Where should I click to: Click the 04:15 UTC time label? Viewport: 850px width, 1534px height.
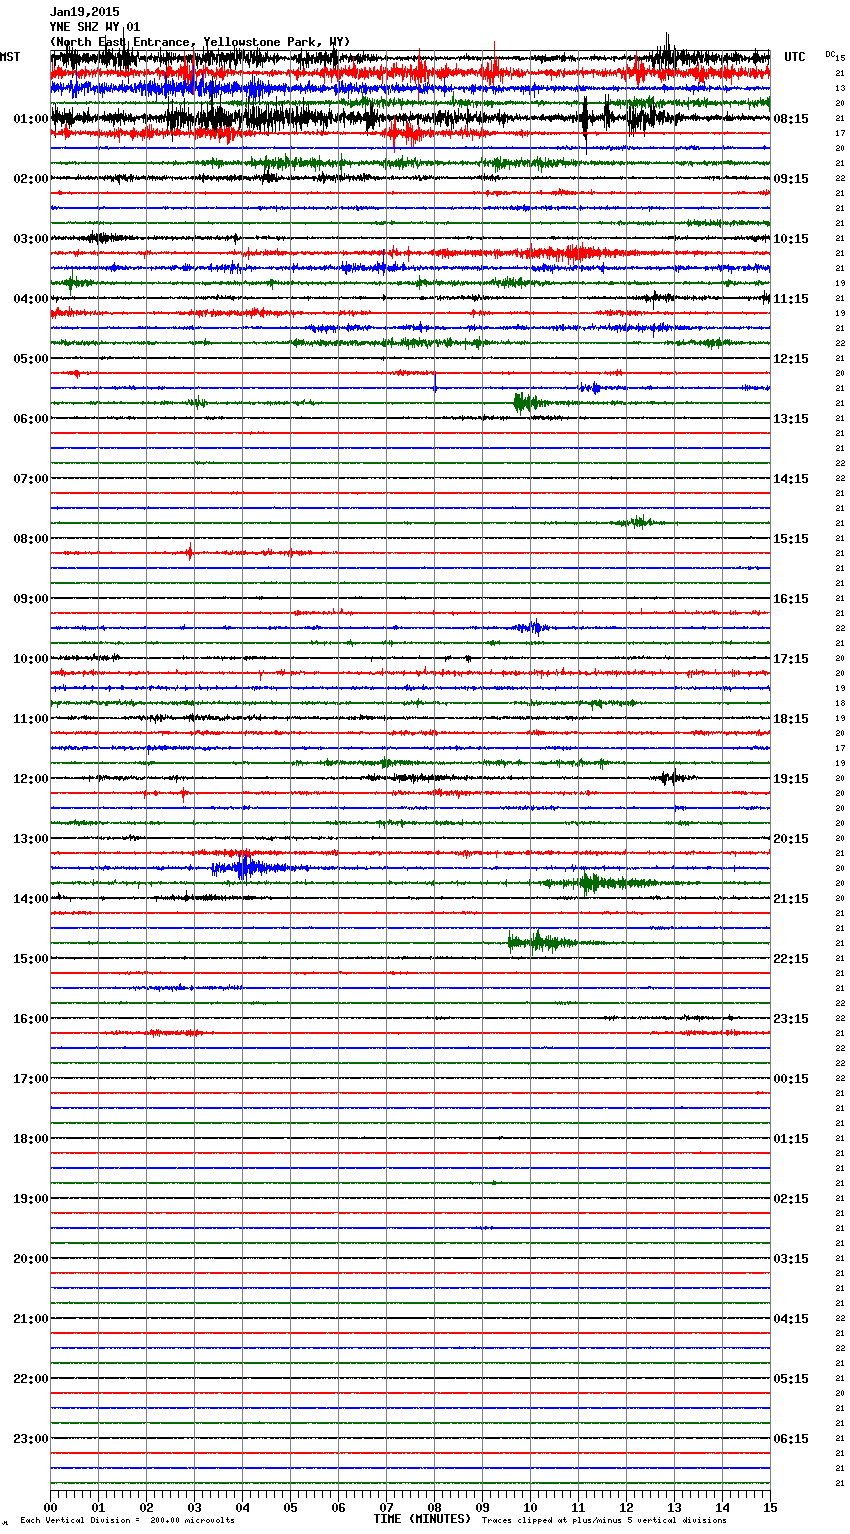[x=791, y=1319]
